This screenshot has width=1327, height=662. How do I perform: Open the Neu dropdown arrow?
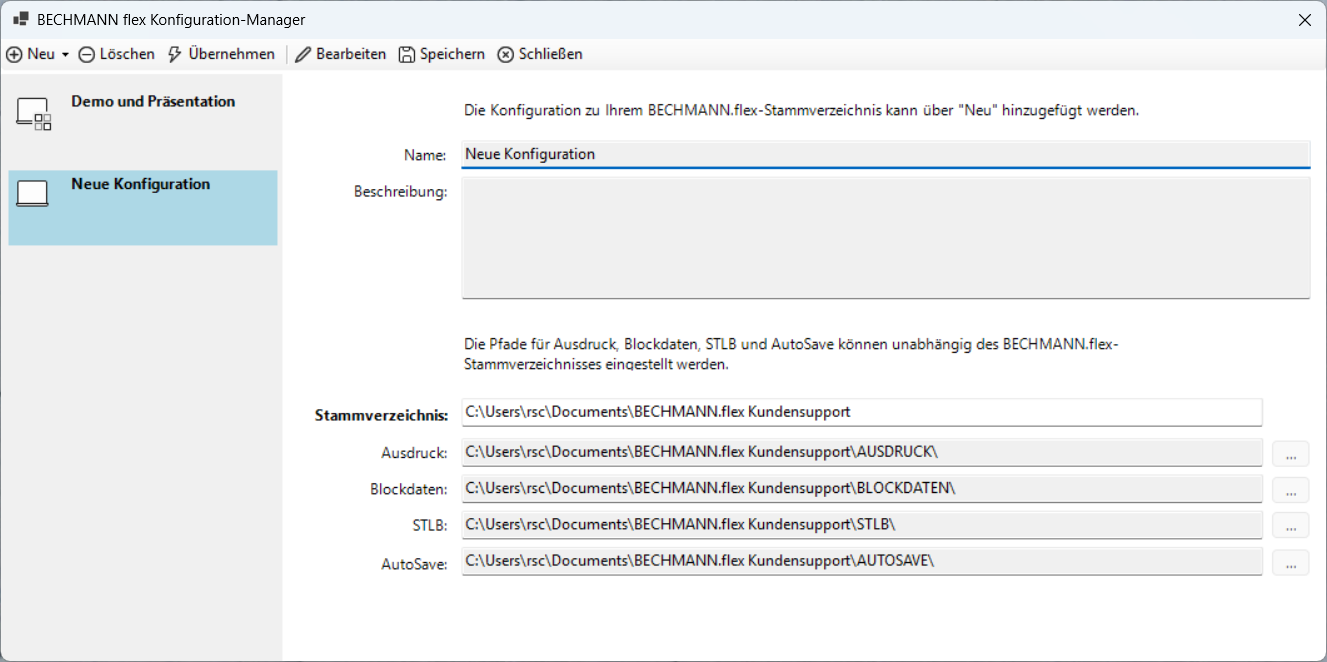pyautogui.click(x=65, y=55)
